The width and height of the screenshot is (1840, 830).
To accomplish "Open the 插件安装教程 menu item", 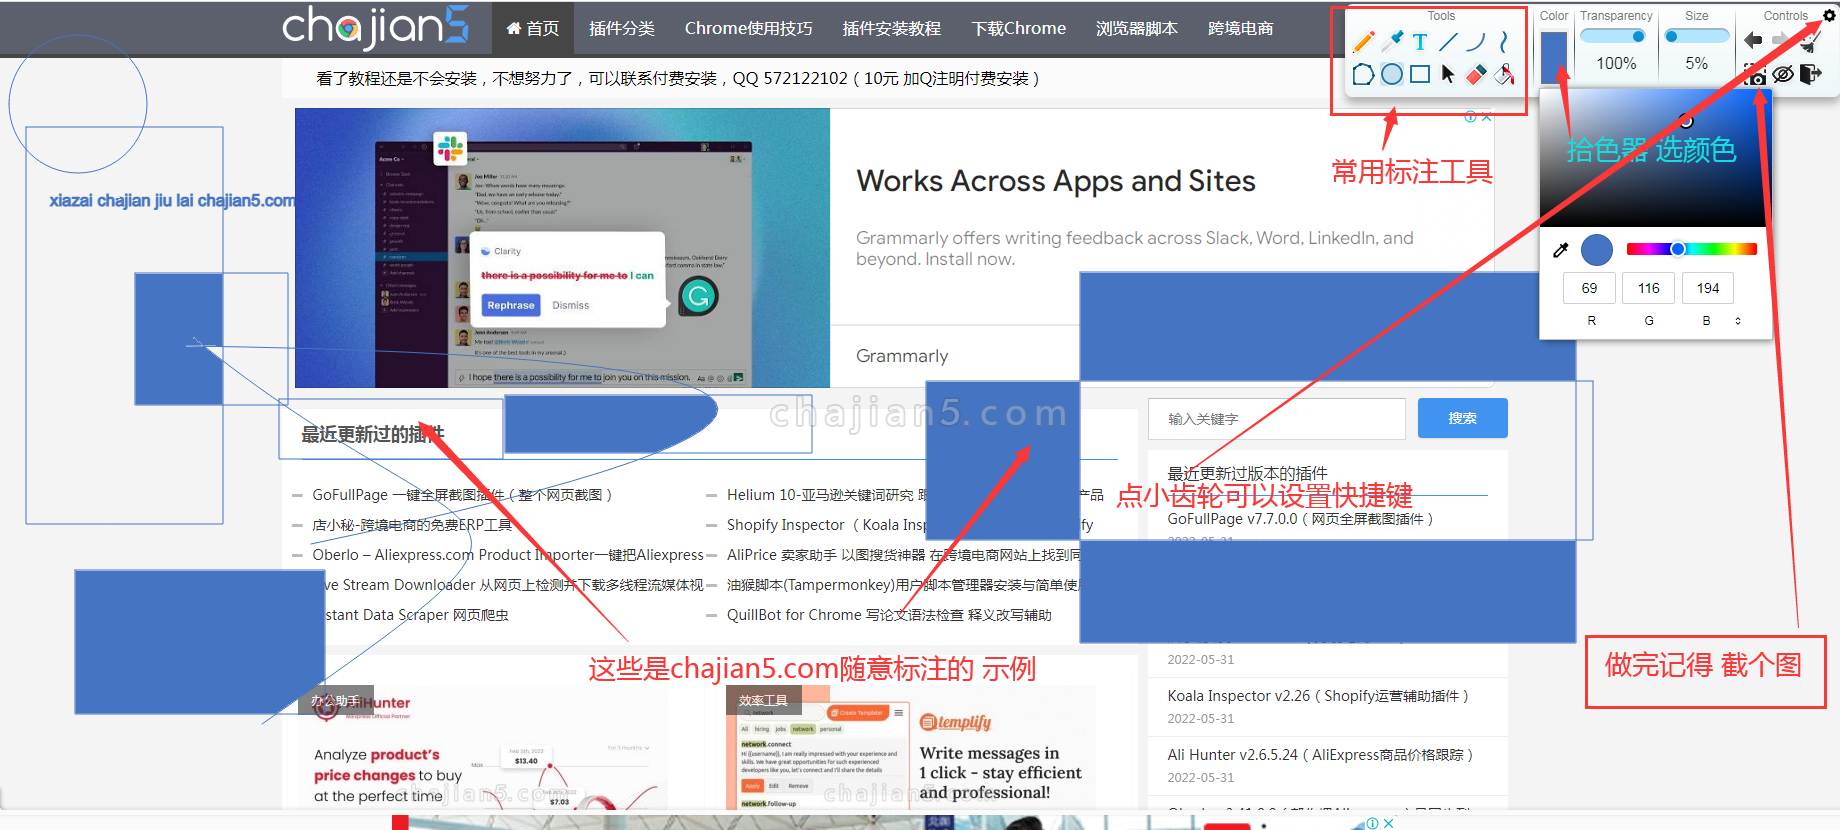I will click(x=891, y=28).
